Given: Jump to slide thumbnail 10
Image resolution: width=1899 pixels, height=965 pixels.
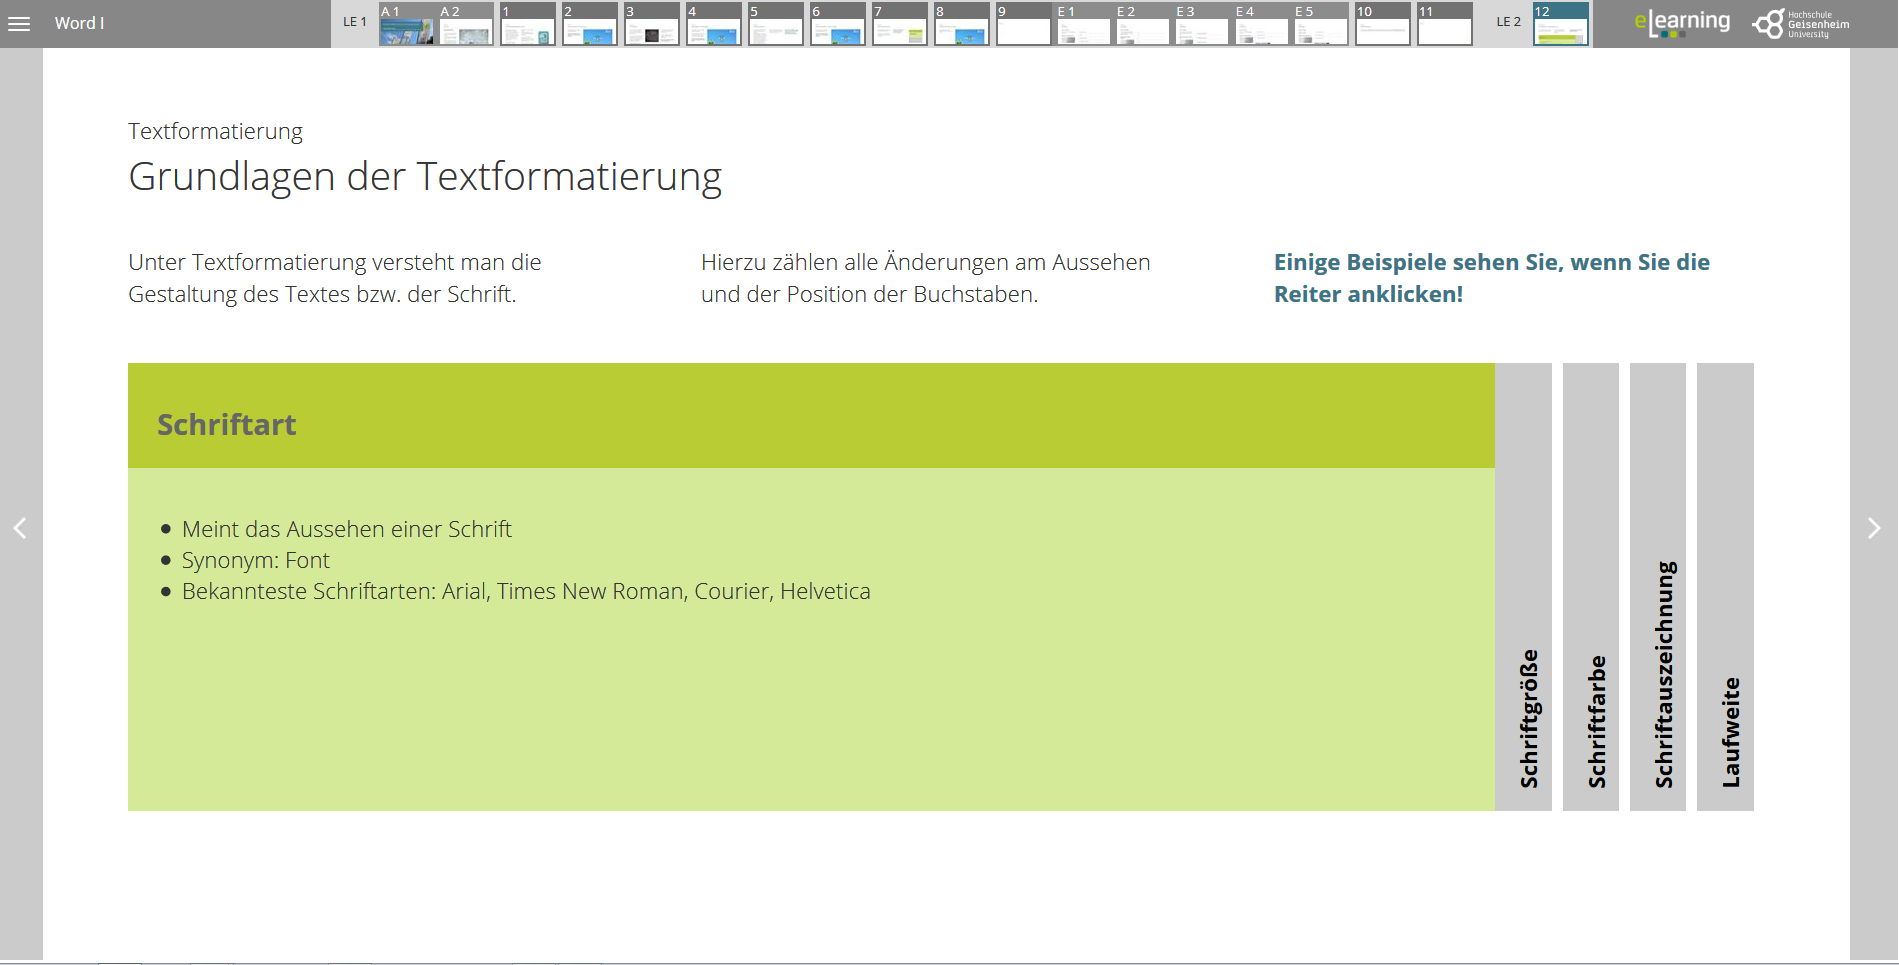Looking at the screenshot, I should 1383,24.
